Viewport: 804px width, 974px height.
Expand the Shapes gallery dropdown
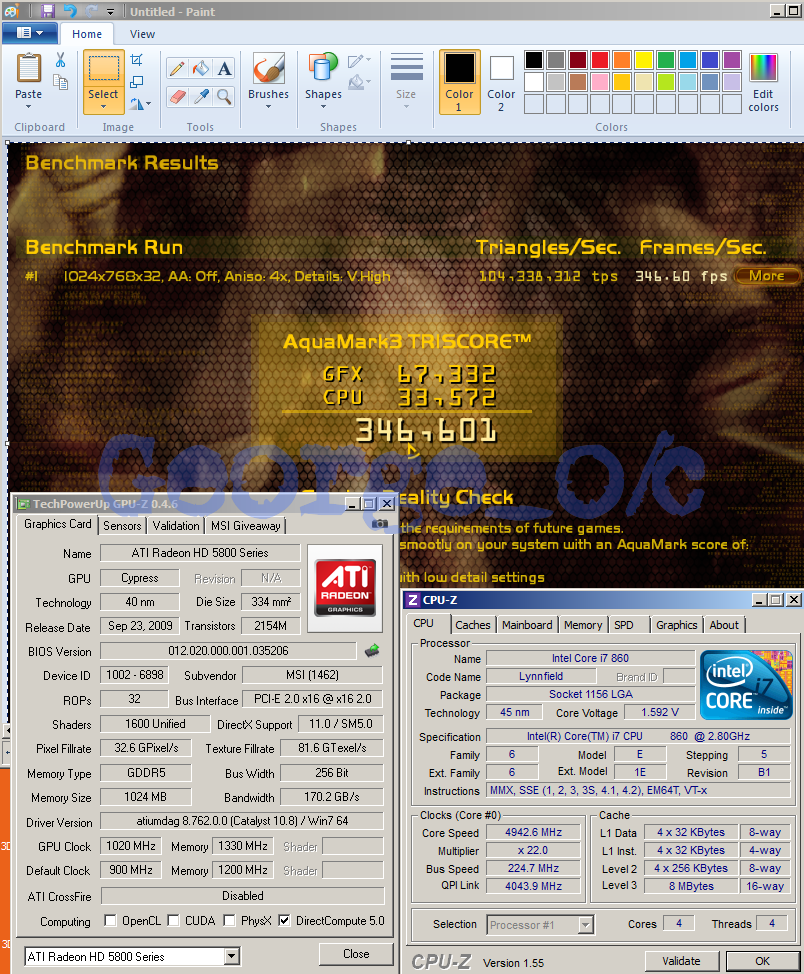323,107
